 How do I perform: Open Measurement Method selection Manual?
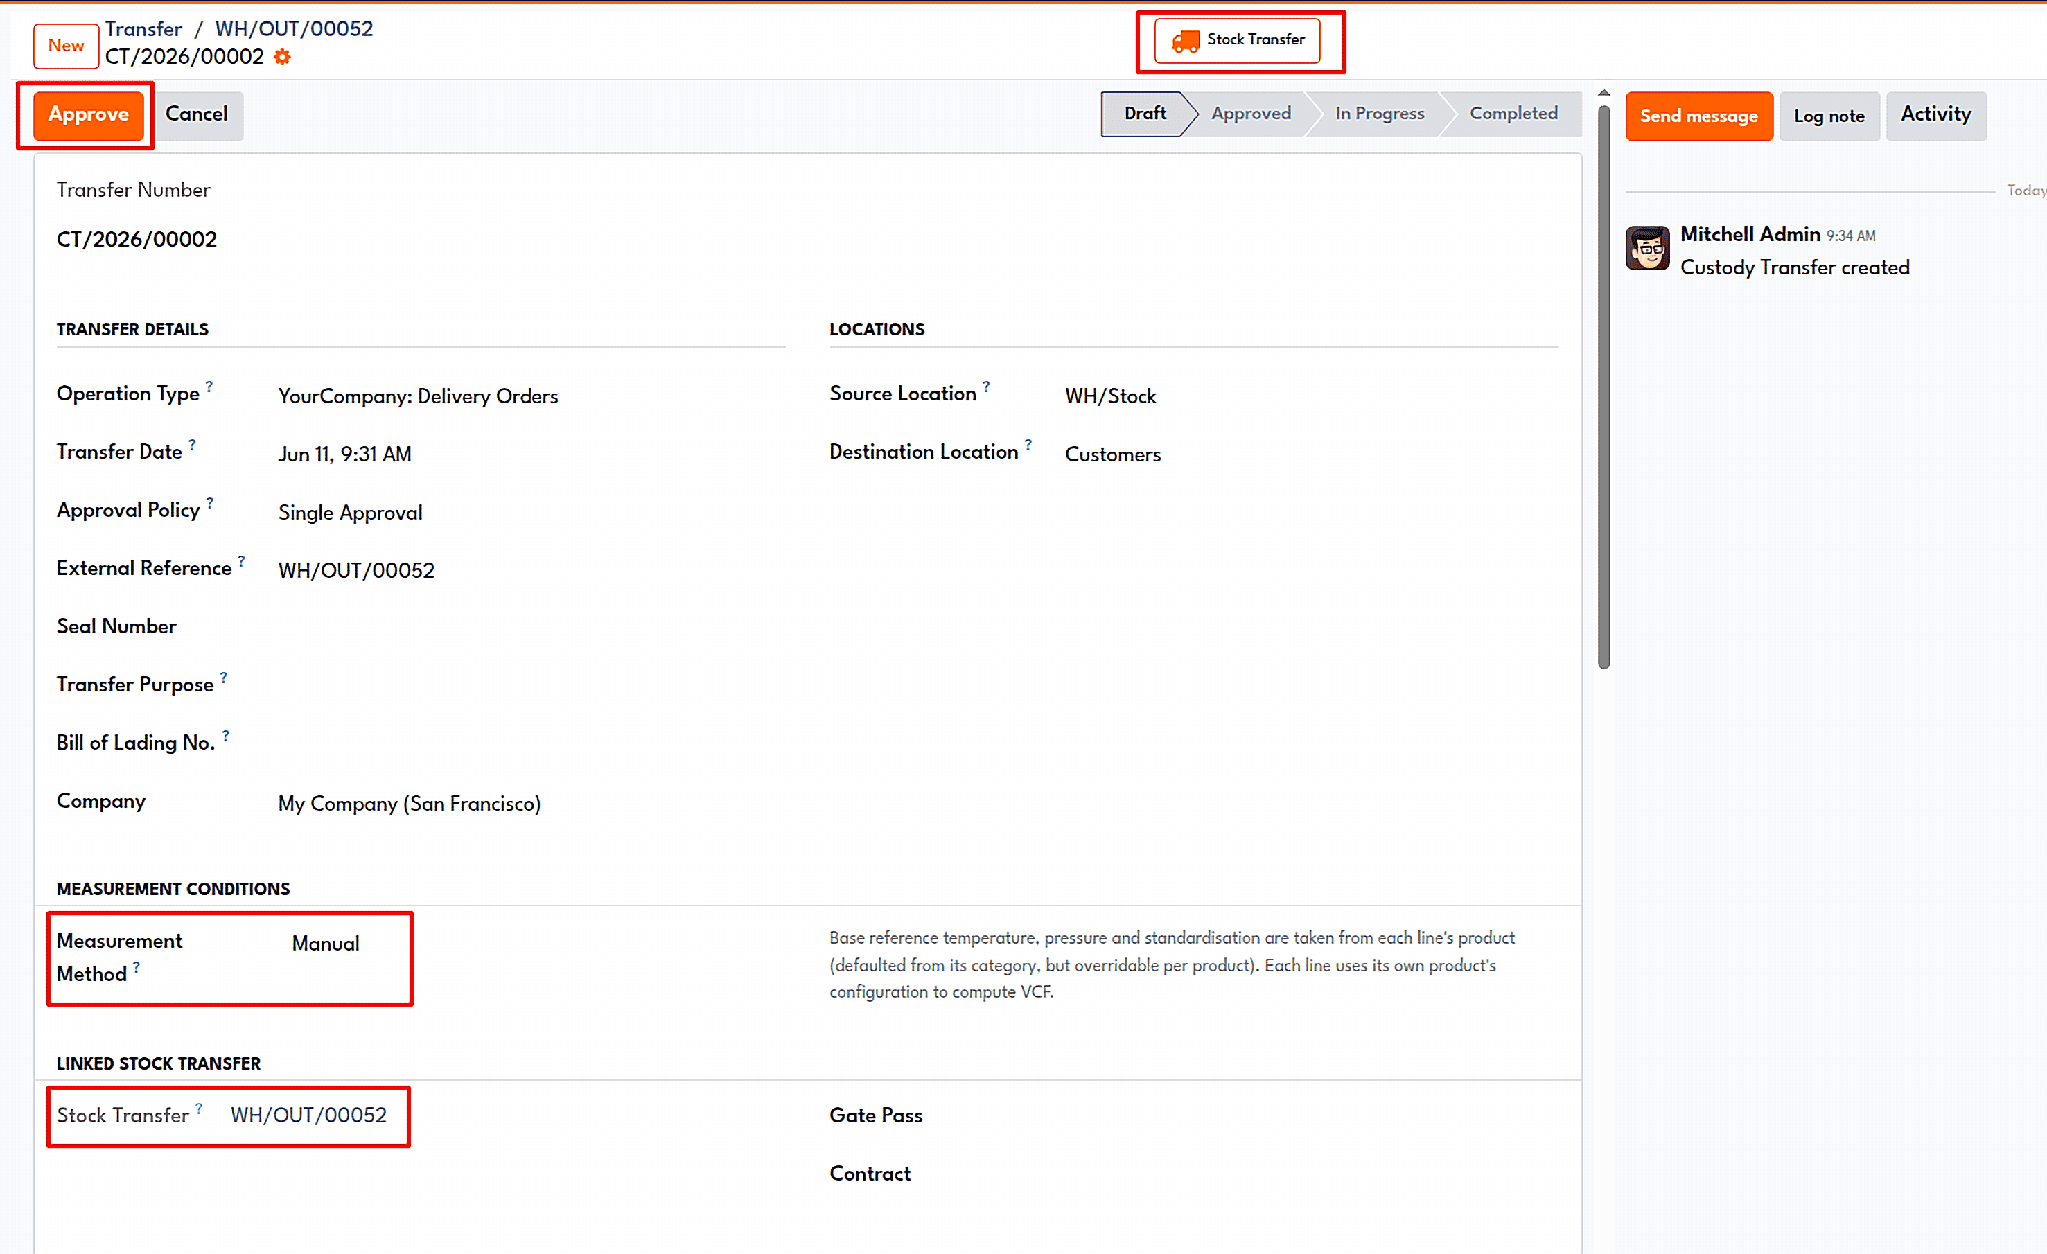tap(326, 944)
